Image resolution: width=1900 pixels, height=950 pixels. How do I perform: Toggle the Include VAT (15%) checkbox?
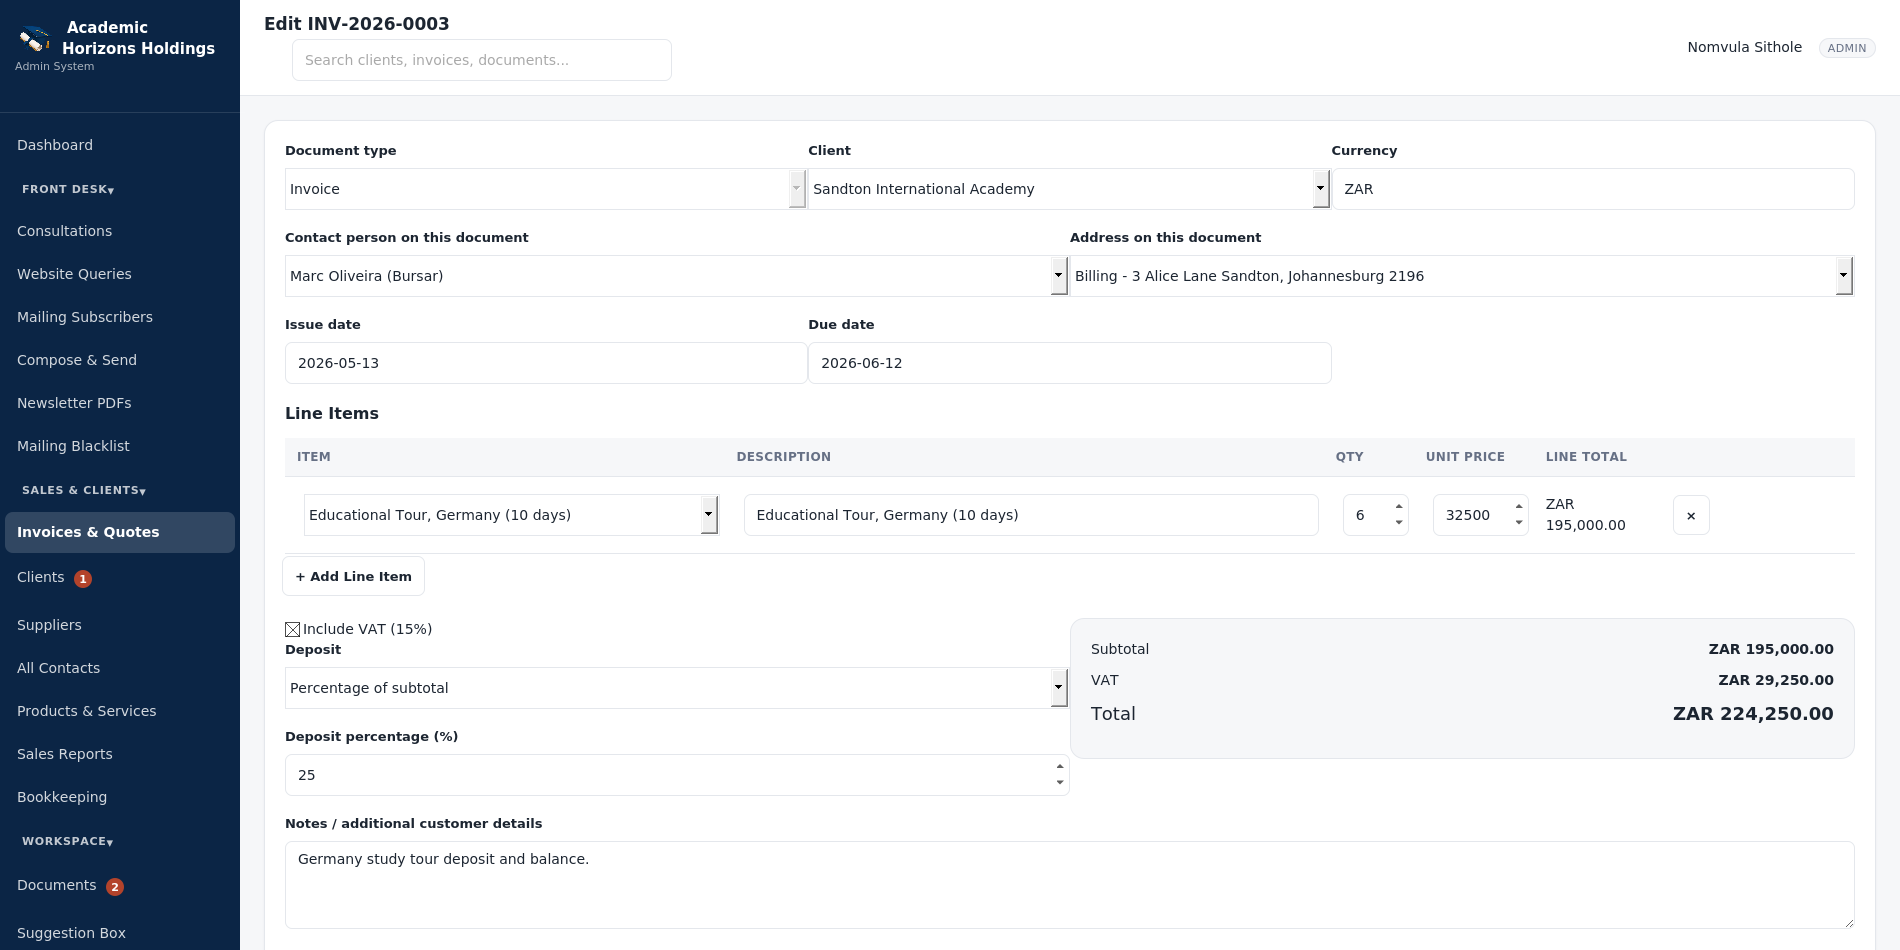pyautogui.click(x=293, y=630)
